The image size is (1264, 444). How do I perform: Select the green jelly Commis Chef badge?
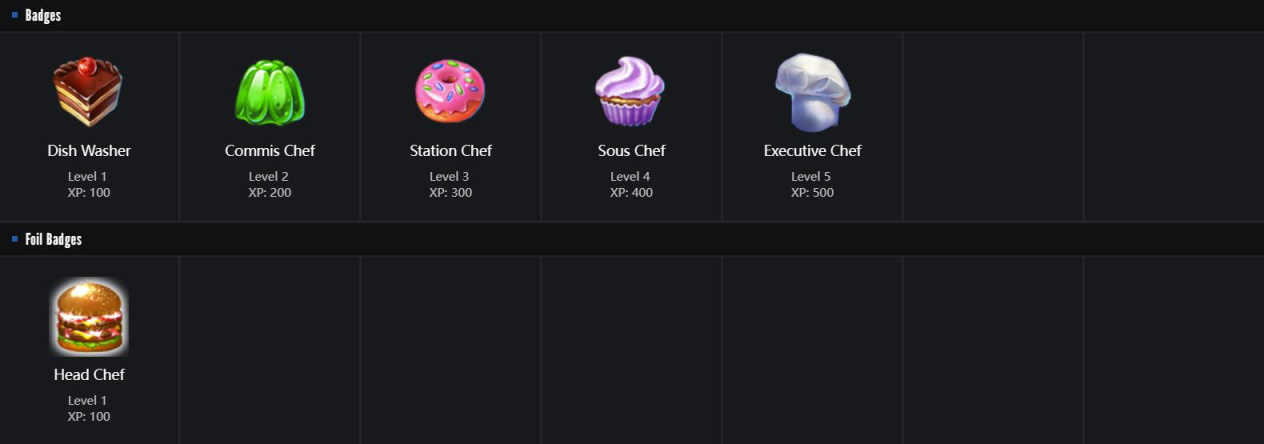(x=269, y=92)
